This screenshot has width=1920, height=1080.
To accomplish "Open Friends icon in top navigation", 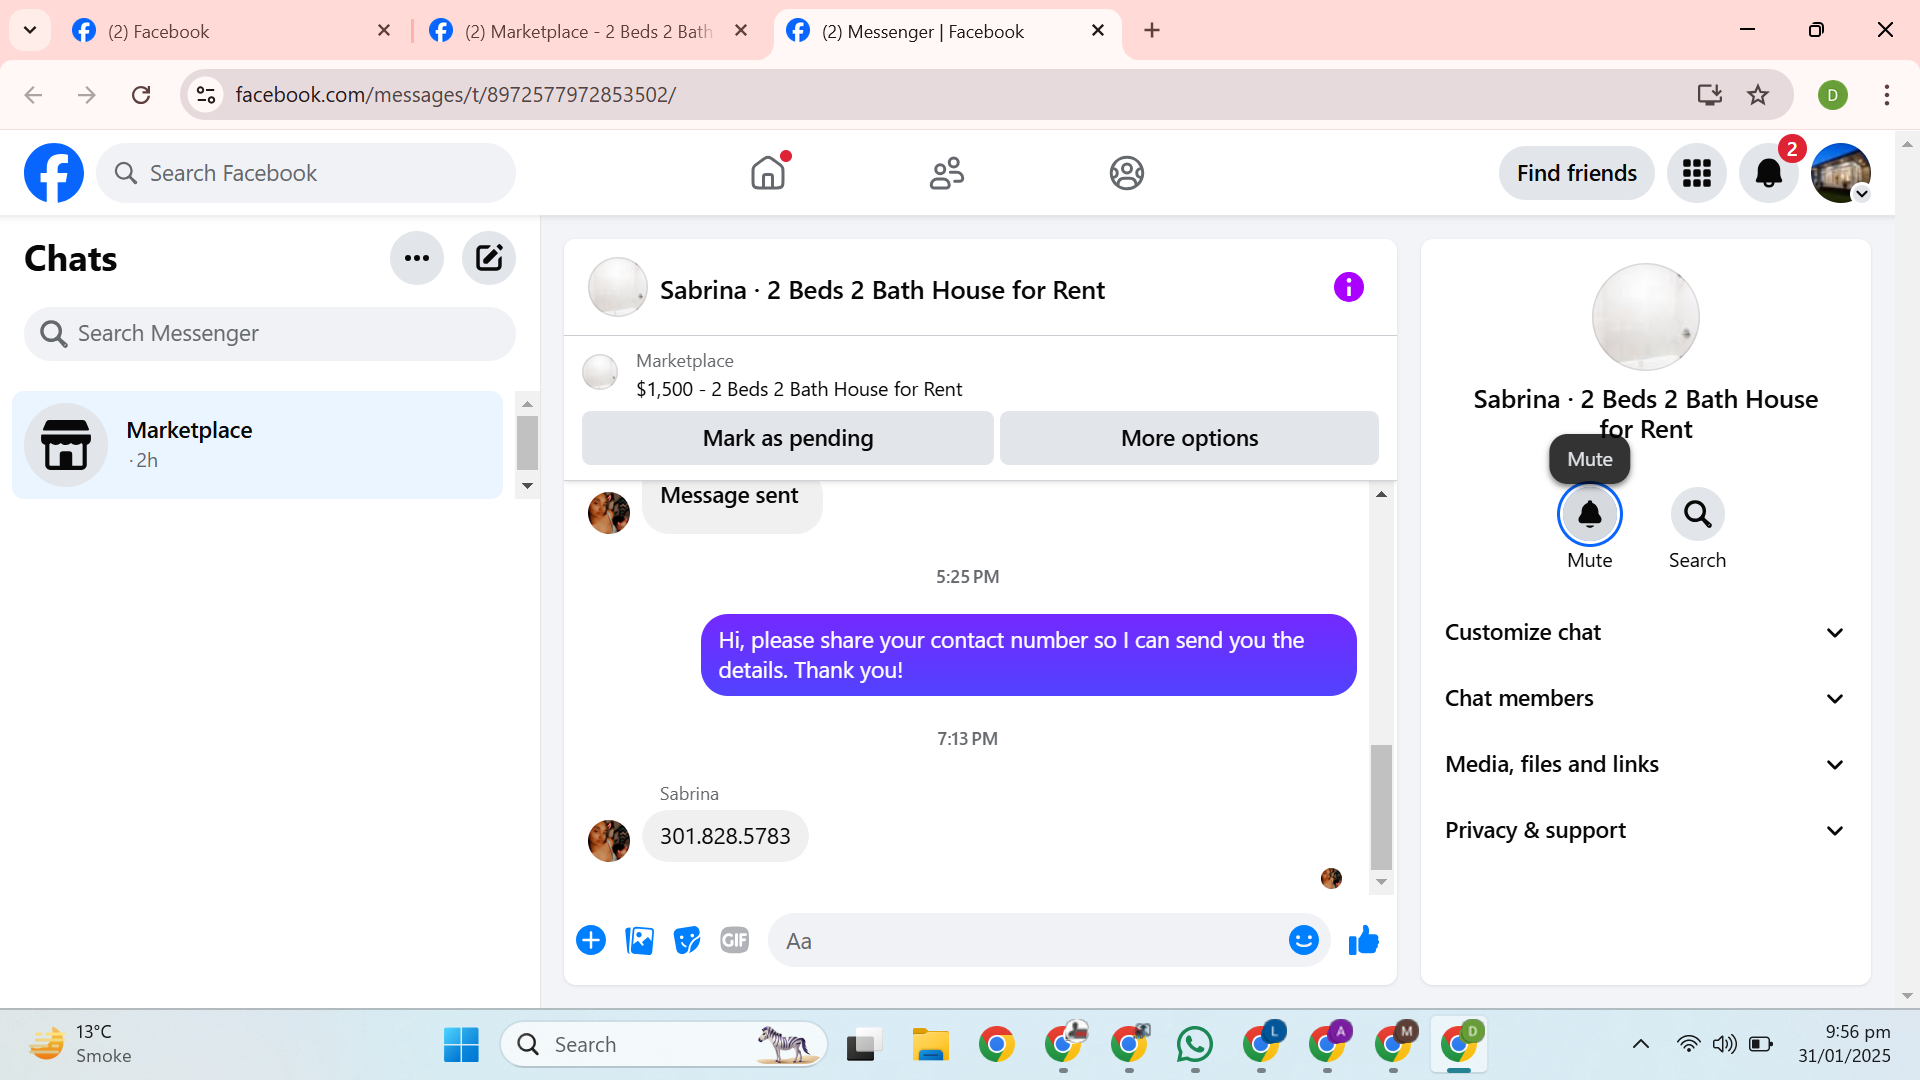I will coord(947,173).
